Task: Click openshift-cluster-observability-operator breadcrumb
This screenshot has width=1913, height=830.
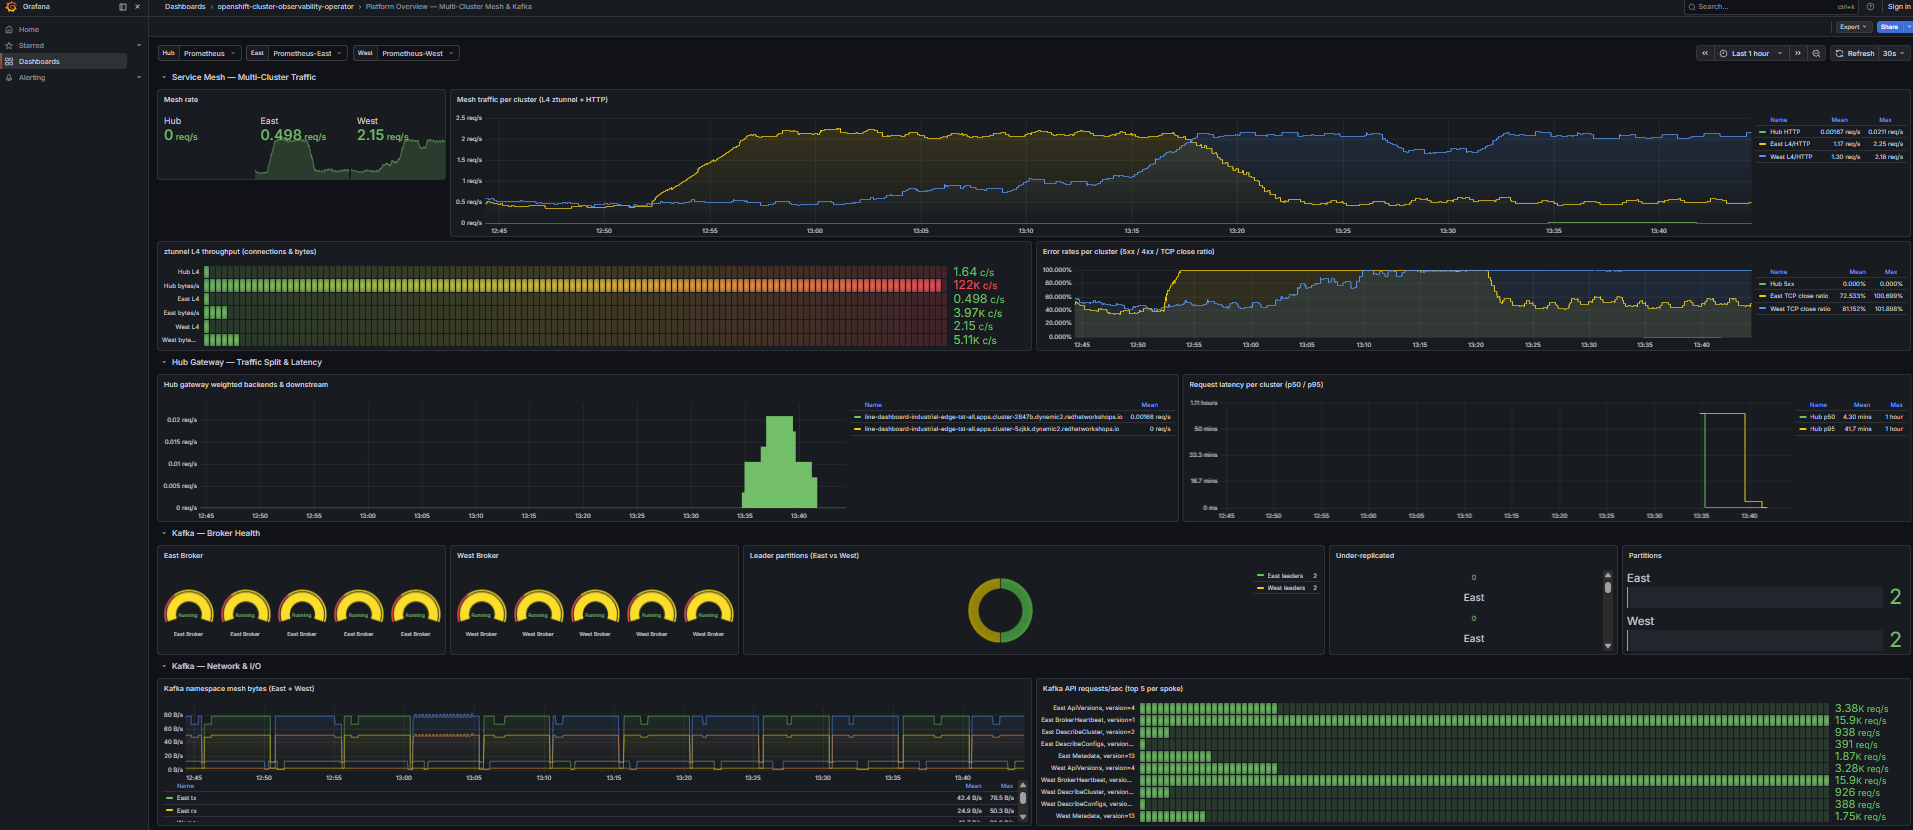Action: click(x=285, y=7)
